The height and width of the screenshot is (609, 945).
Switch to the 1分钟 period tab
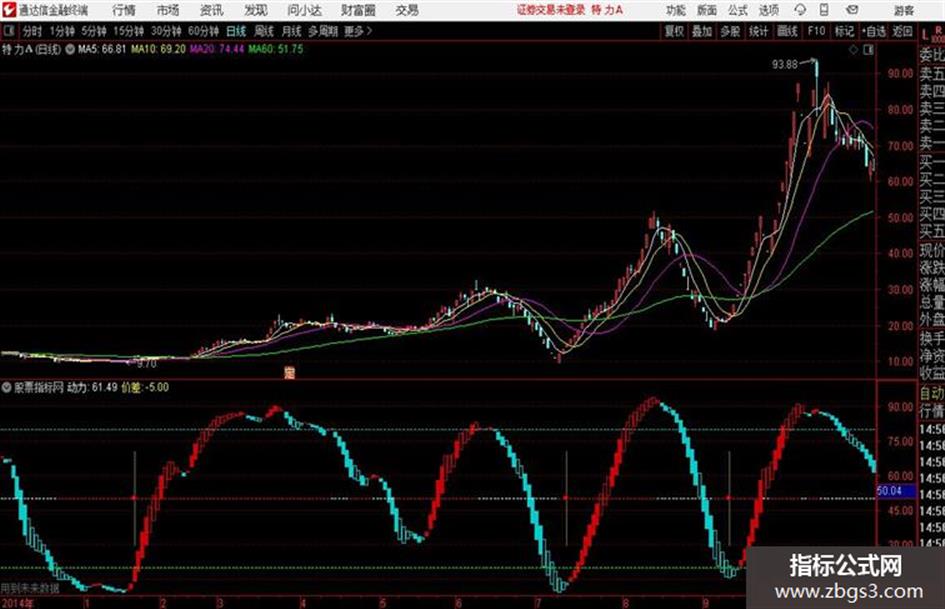click(x=62, y=31)
